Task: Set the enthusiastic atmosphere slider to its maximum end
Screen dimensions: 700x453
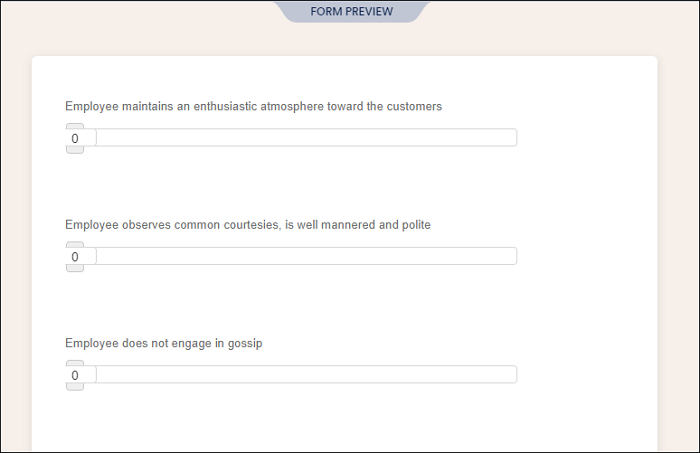Action: (514, 137)
